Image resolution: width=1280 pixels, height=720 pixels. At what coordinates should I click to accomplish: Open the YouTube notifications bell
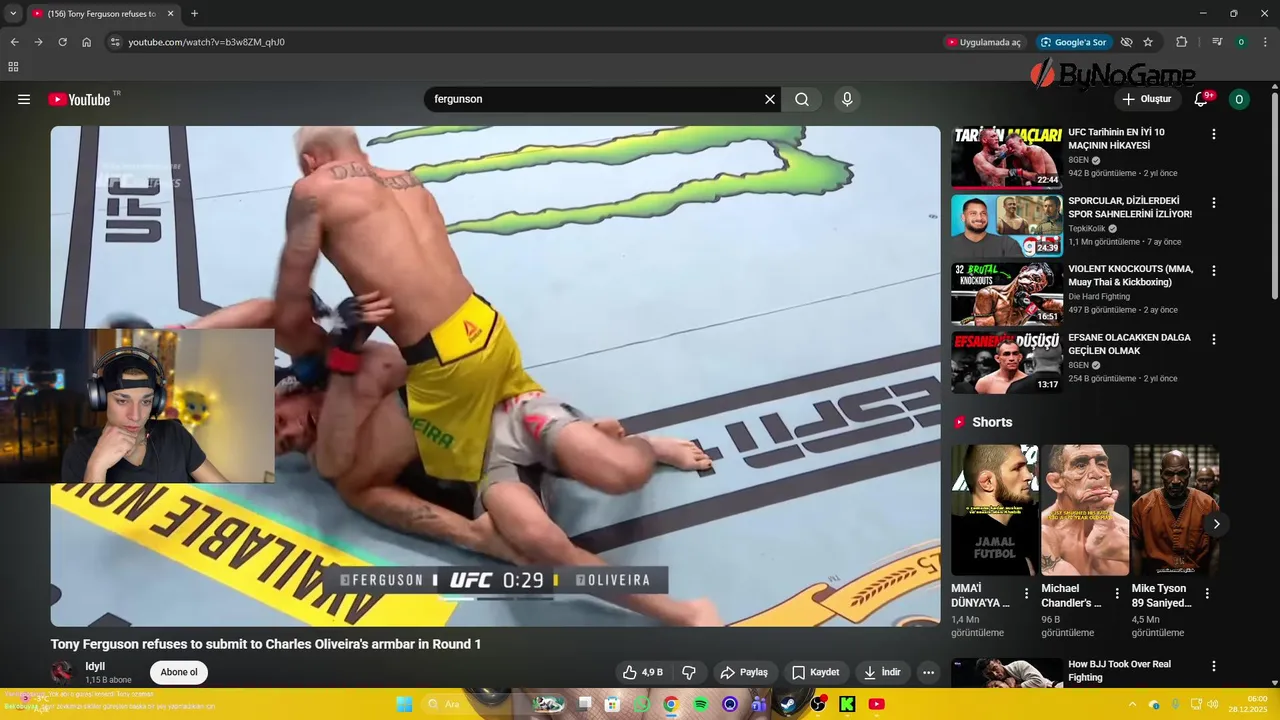1202,99
